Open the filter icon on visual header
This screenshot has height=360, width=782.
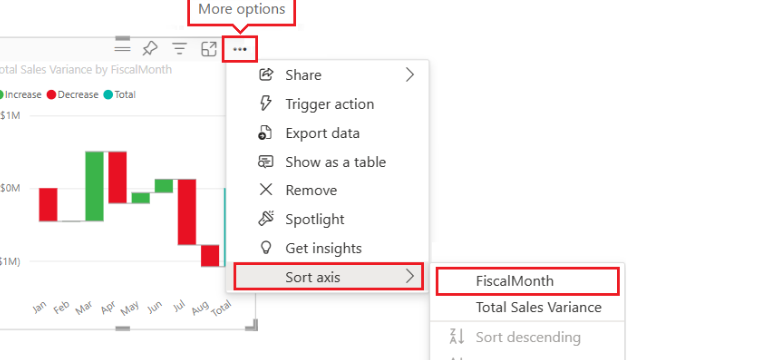[x=180, y=49]
